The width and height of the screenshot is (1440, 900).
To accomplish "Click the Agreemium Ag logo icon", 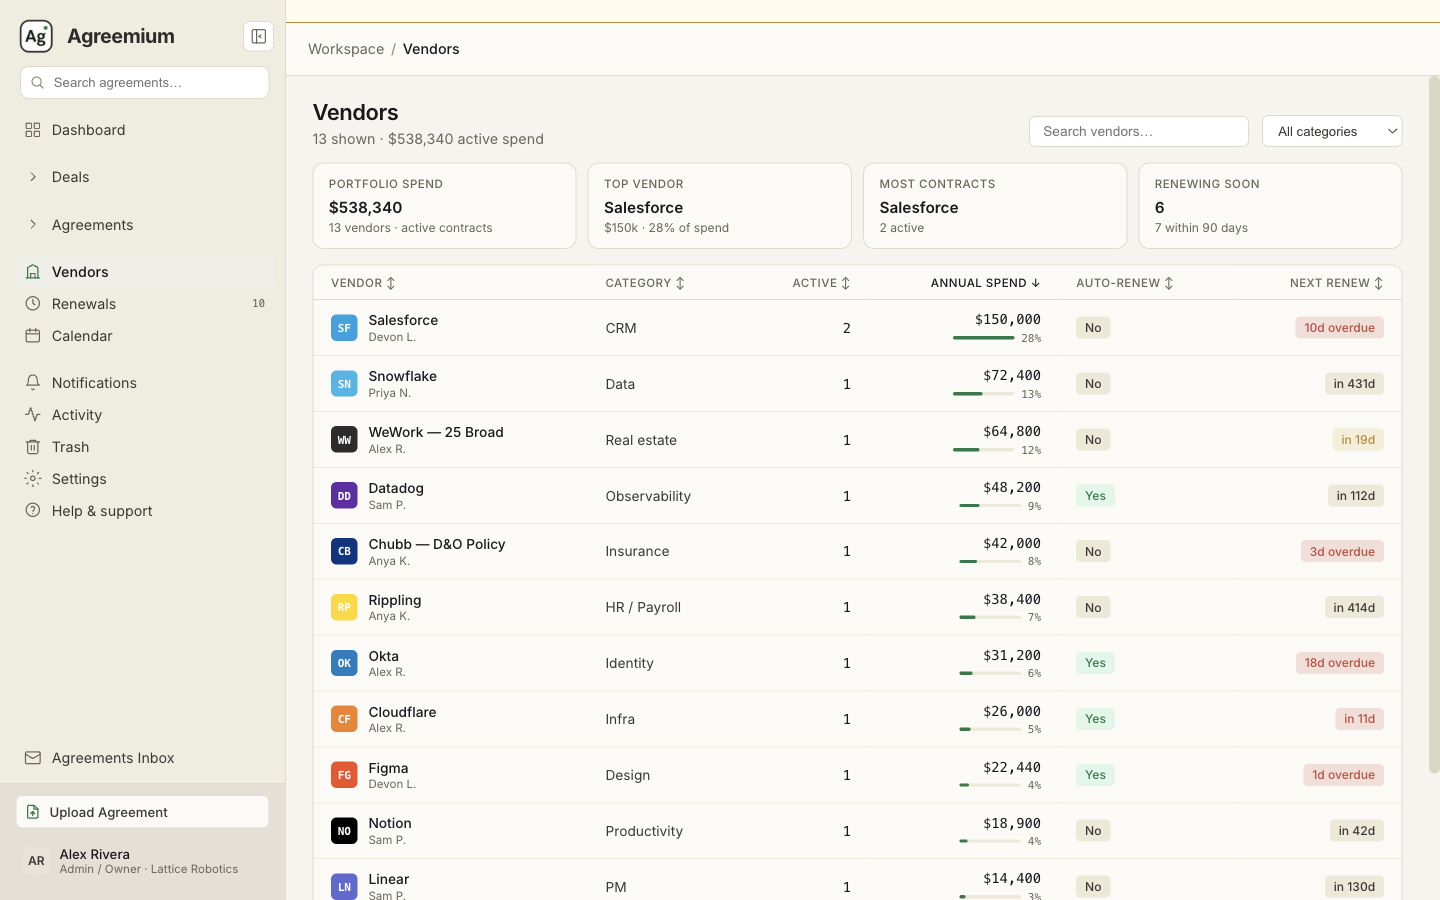I will 36,36.
